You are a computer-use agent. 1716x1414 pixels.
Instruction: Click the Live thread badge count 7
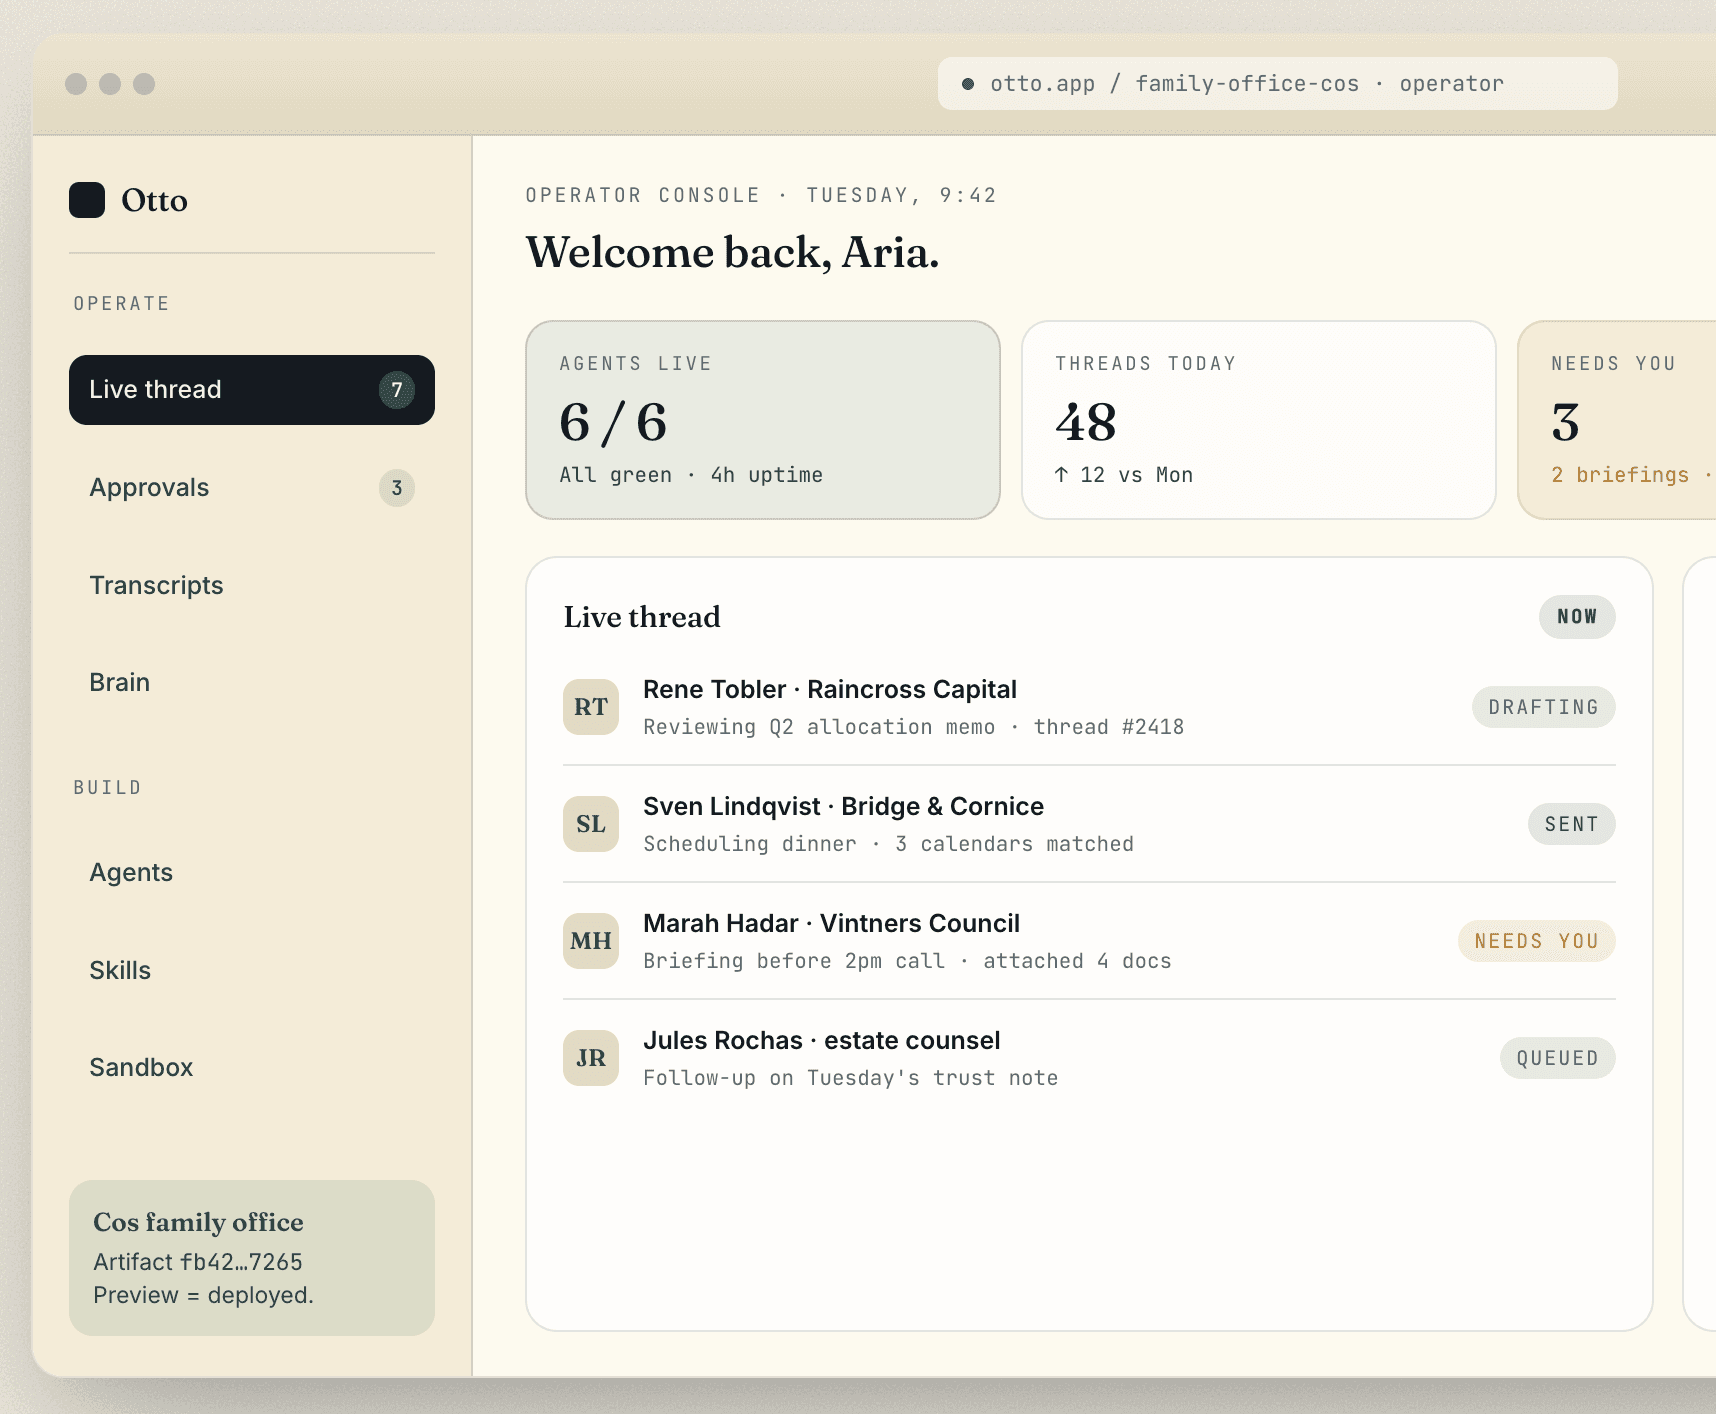point(397,390)
